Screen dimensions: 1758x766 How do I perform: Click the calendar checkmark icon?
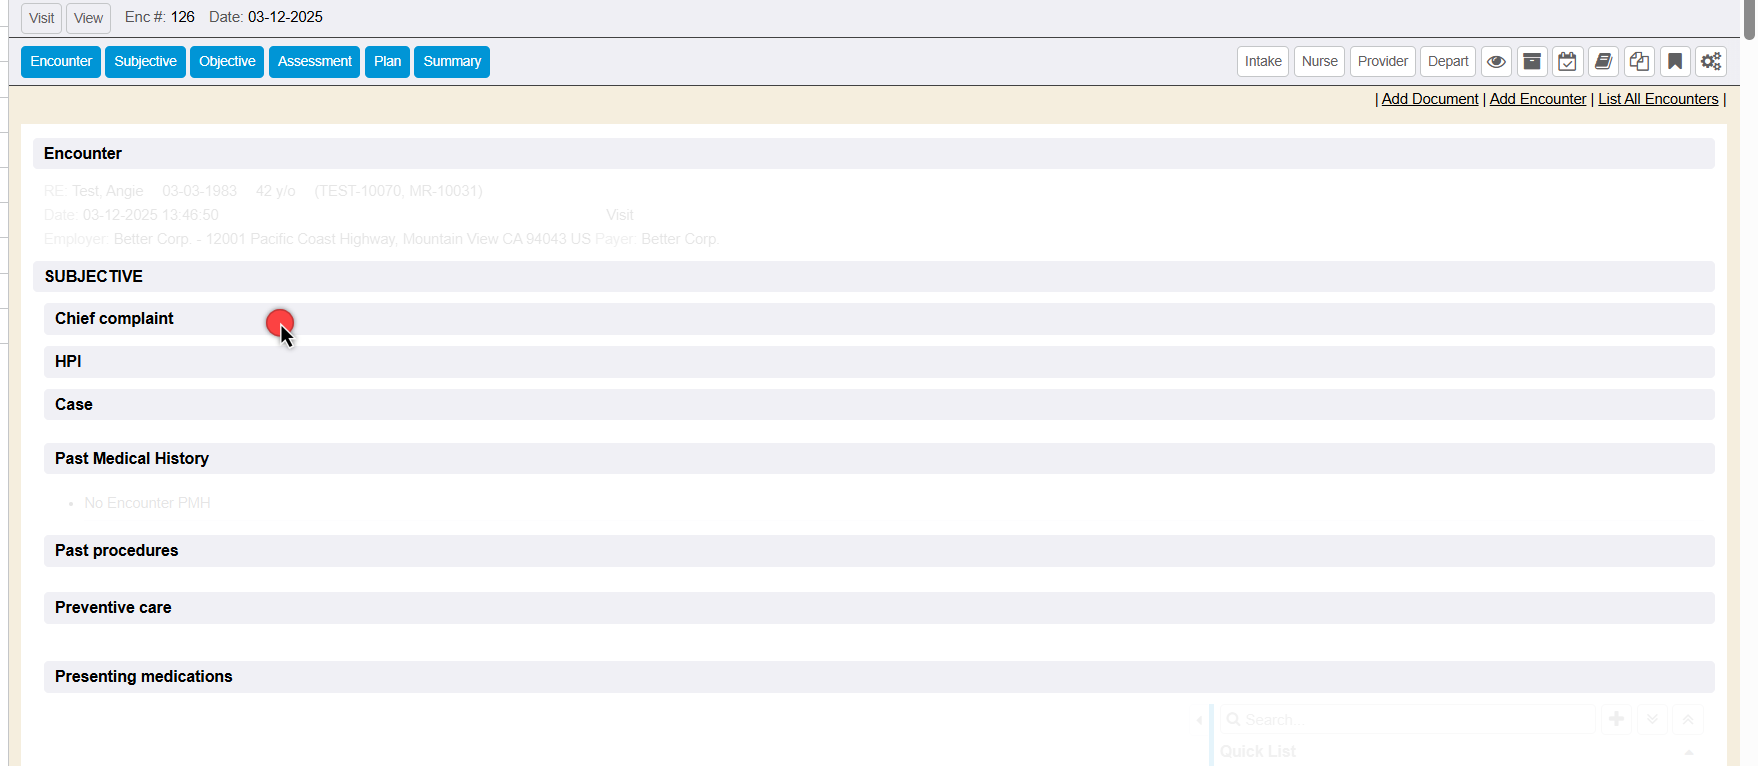1568,62
